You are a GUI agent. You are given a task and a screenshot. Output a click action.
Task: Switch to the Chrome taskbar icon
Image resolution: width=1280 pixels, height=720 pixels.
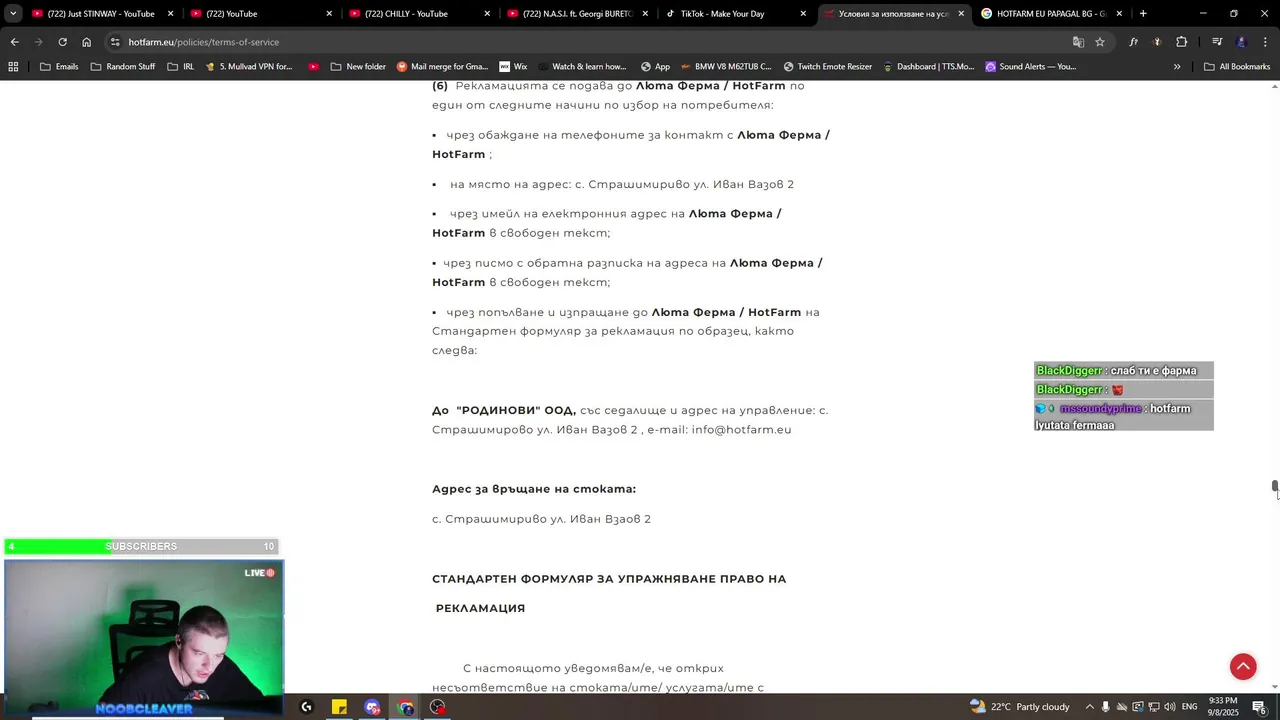click(x=405, y=707)
